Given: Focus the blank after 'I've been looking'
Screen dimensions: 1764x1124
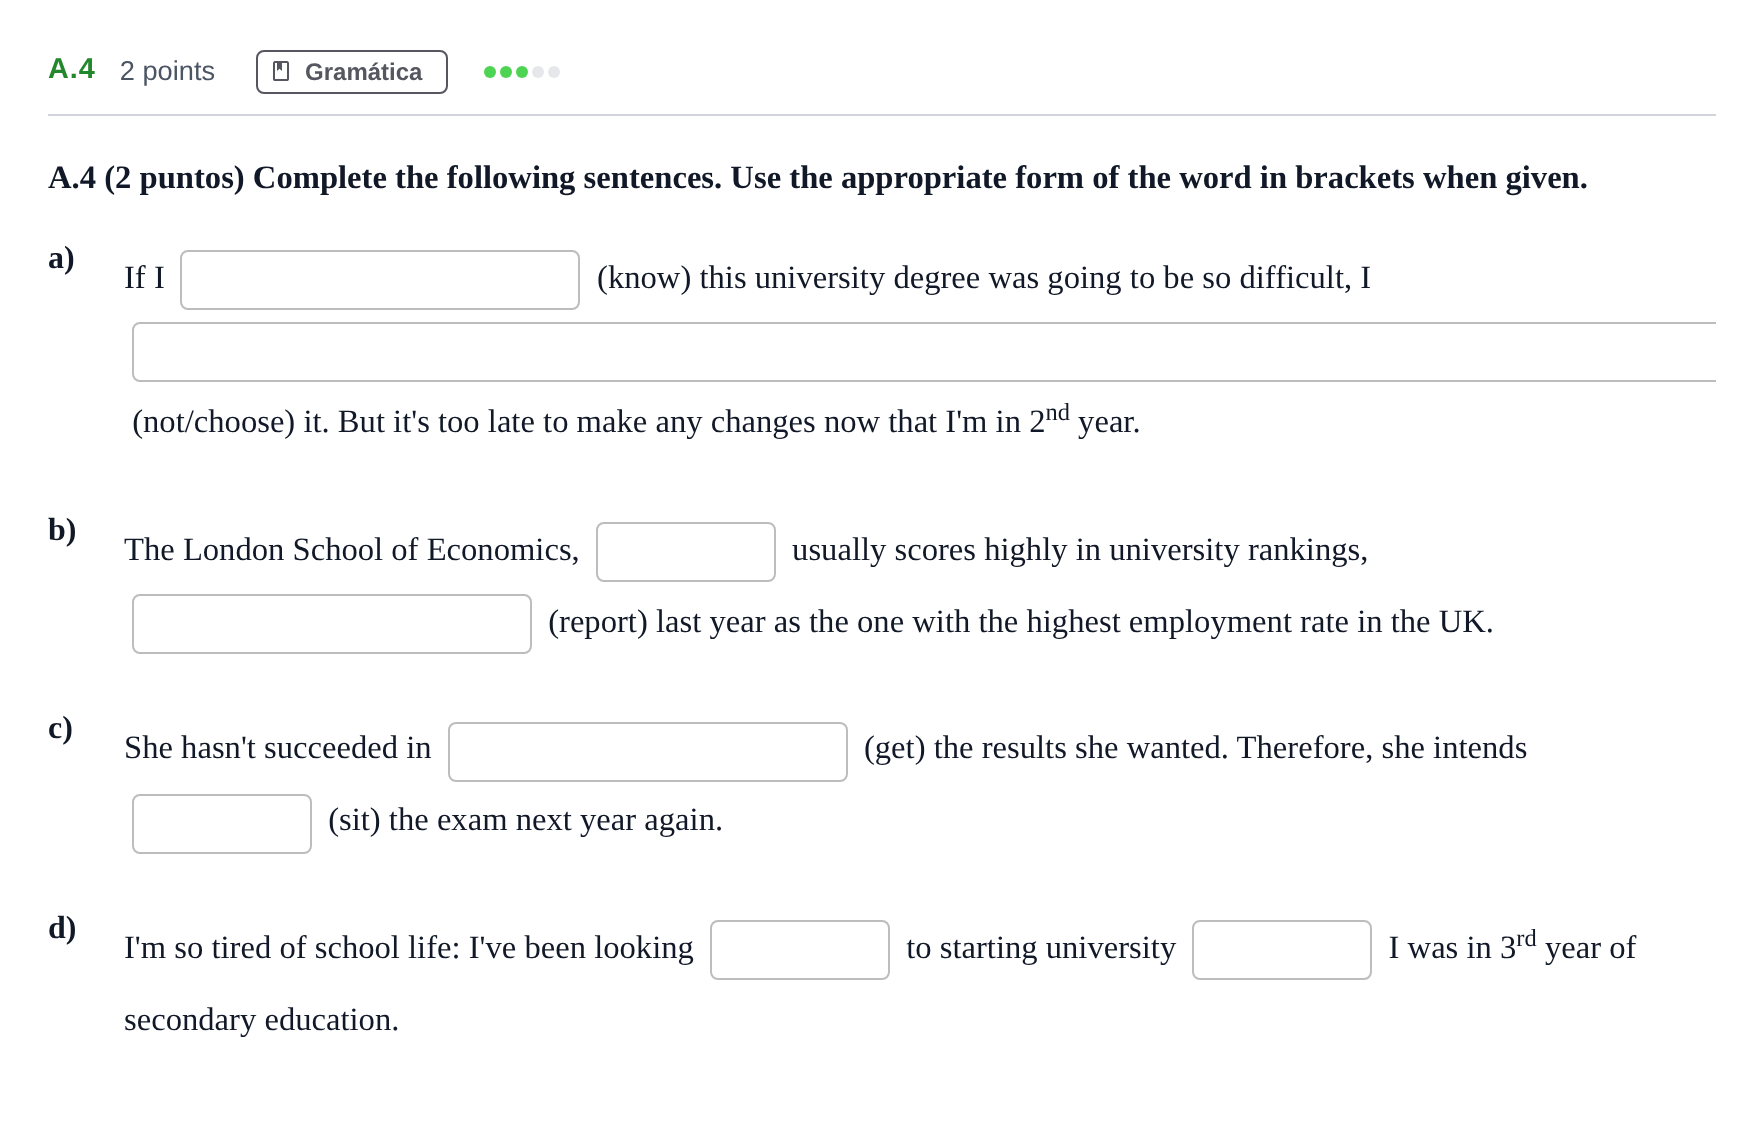Looking at the screenshot, I should (x=800, y=950).
